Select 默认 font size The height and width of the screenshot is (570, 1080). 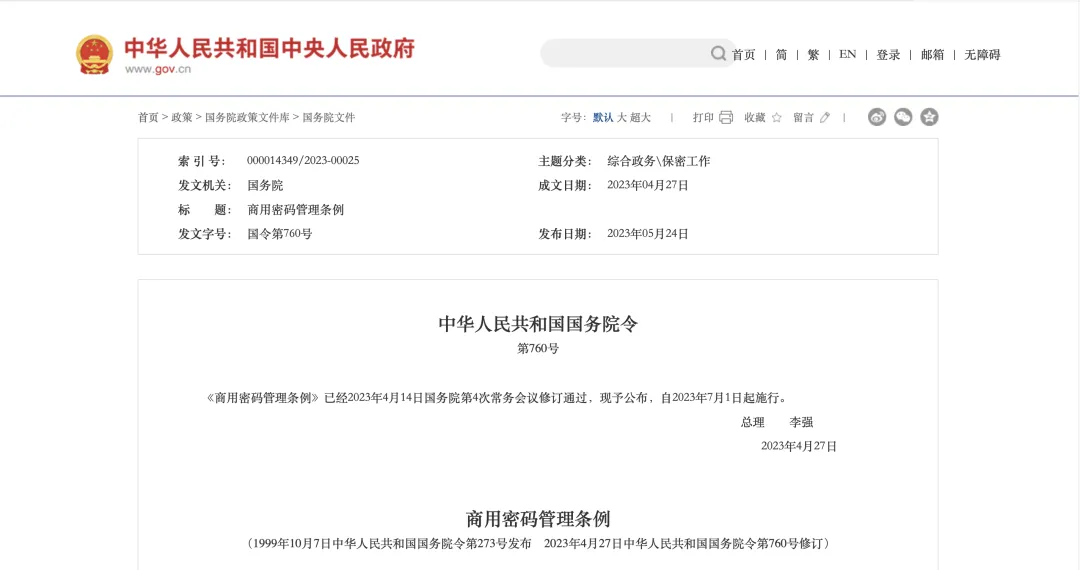[x=603, y=118]
